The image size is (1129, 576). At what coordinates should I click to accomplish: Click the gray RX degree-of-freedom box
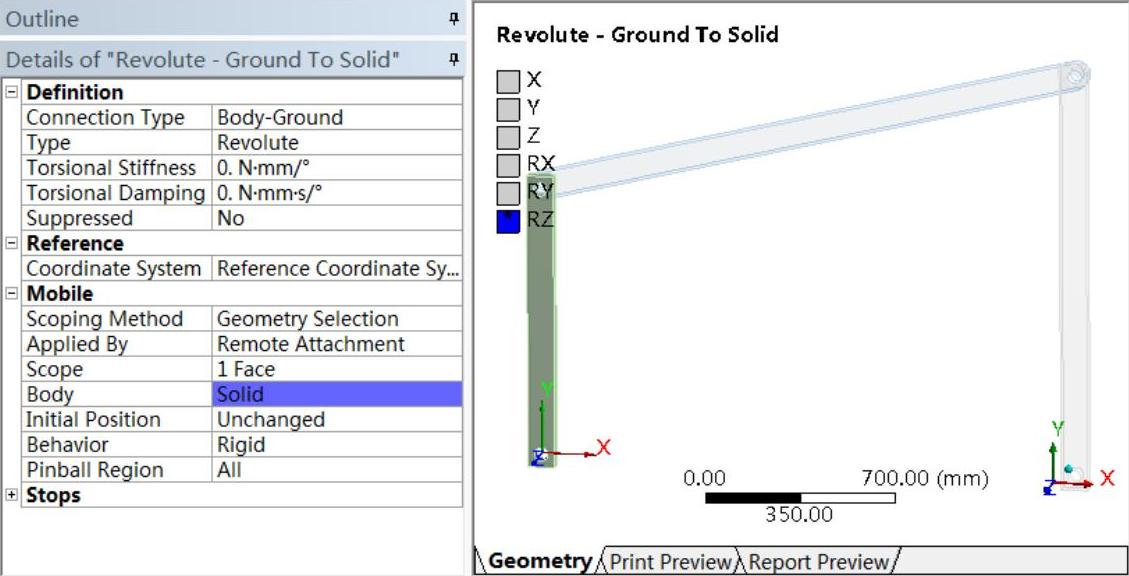509,164
